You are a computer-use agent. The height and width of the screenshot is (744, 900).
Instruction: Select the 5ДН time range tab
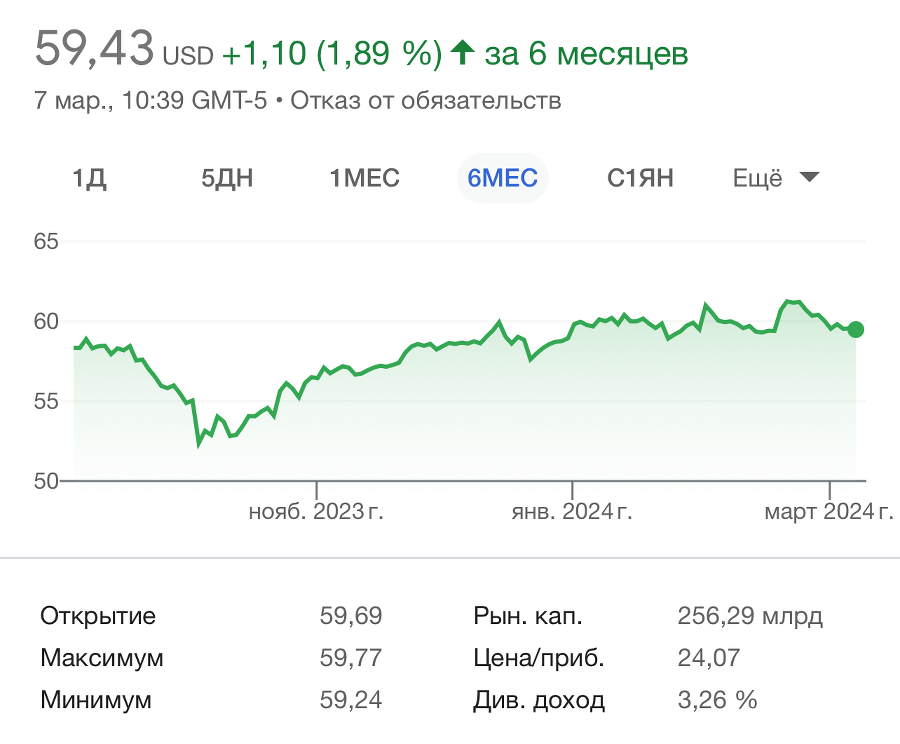tap(226, 178)
